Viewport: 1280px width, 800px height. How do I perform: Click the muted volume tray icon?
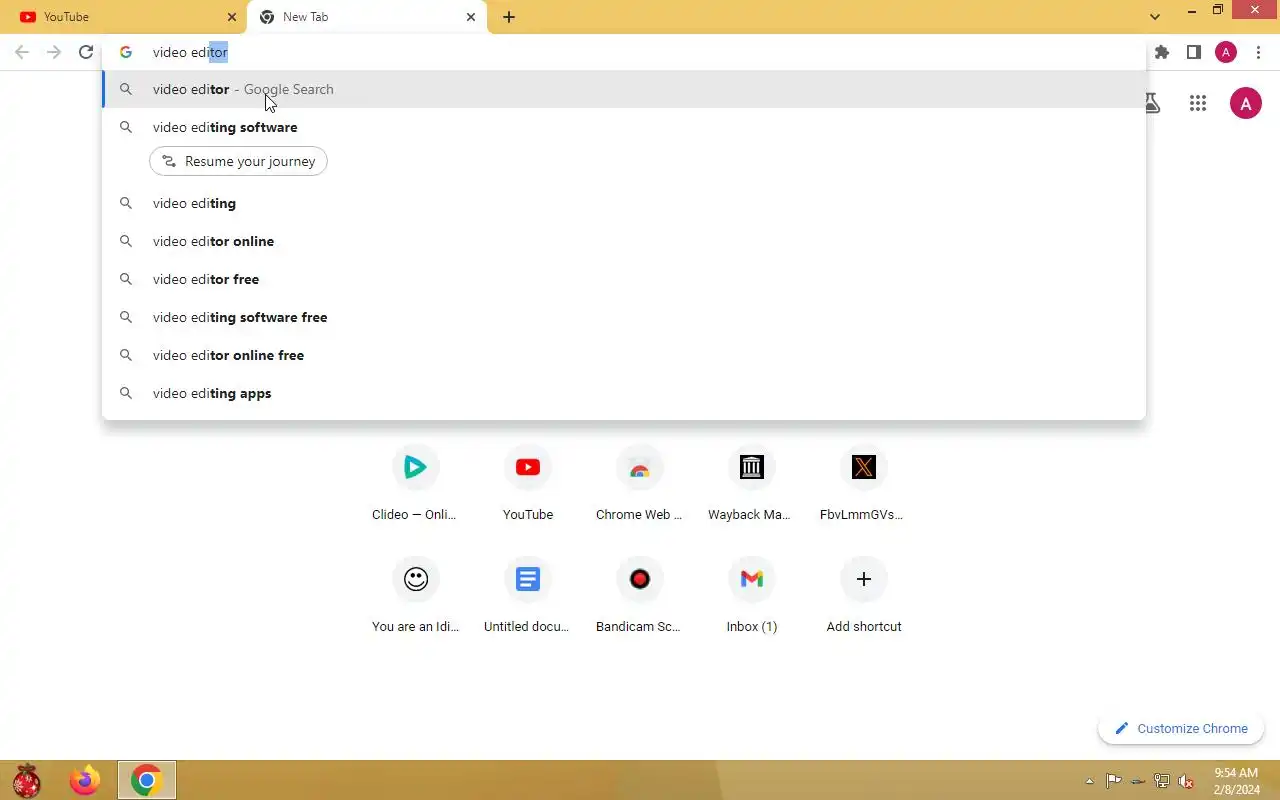coord(1186,781)
